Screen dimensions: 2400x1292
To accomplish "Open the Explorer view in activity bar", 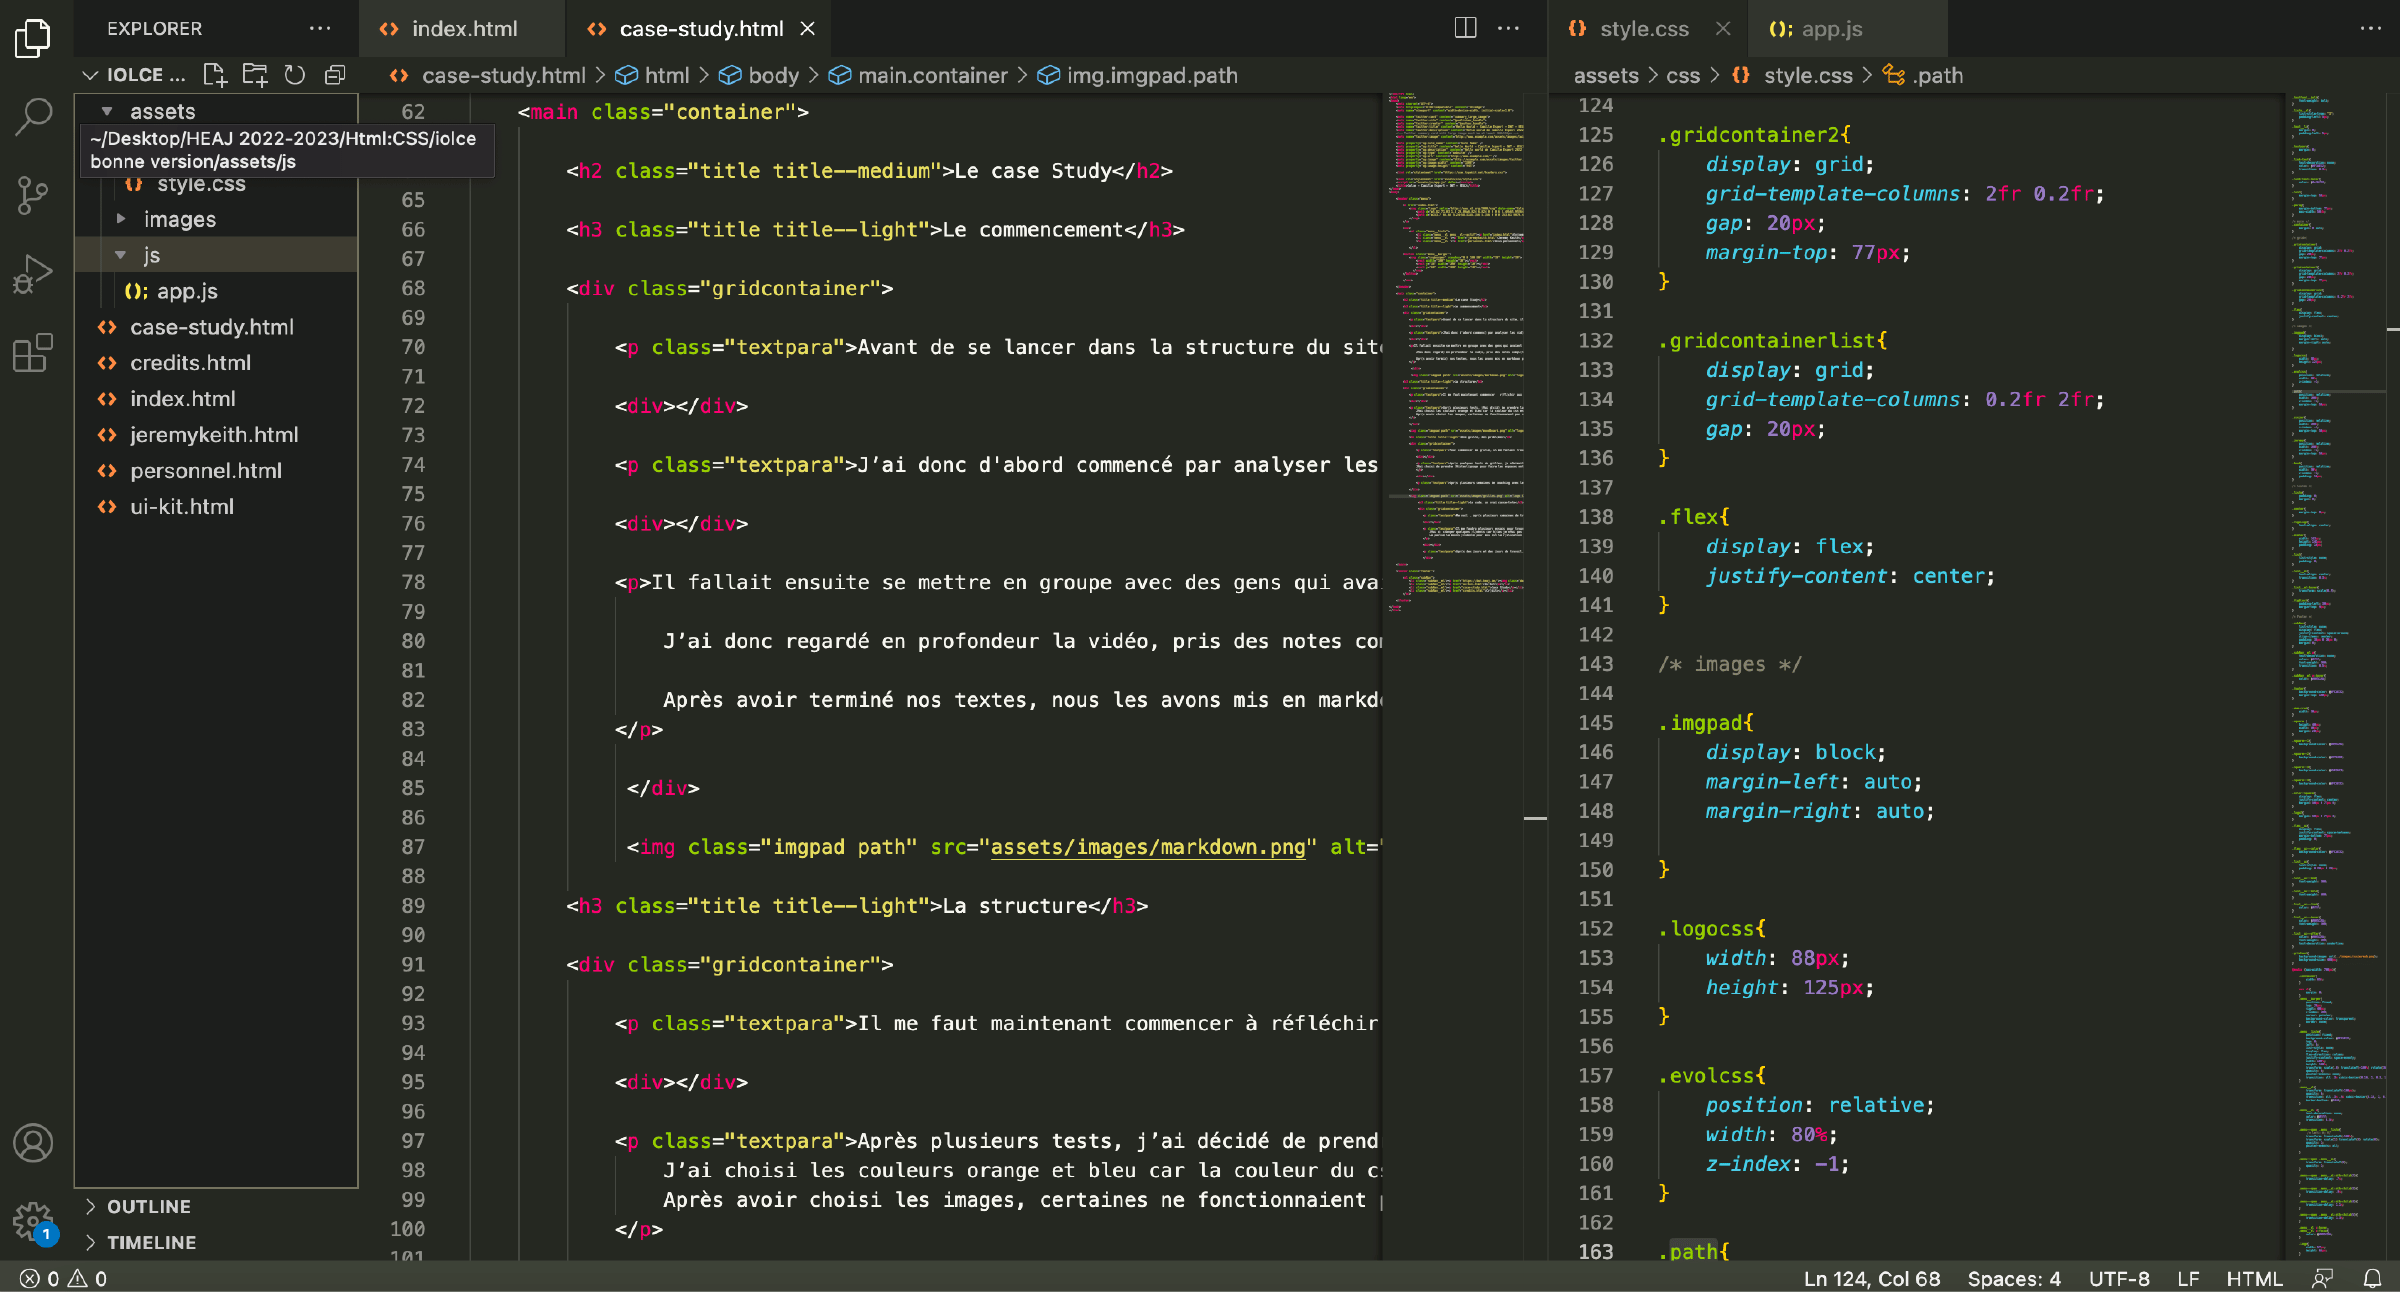I will tap(33, 39).
